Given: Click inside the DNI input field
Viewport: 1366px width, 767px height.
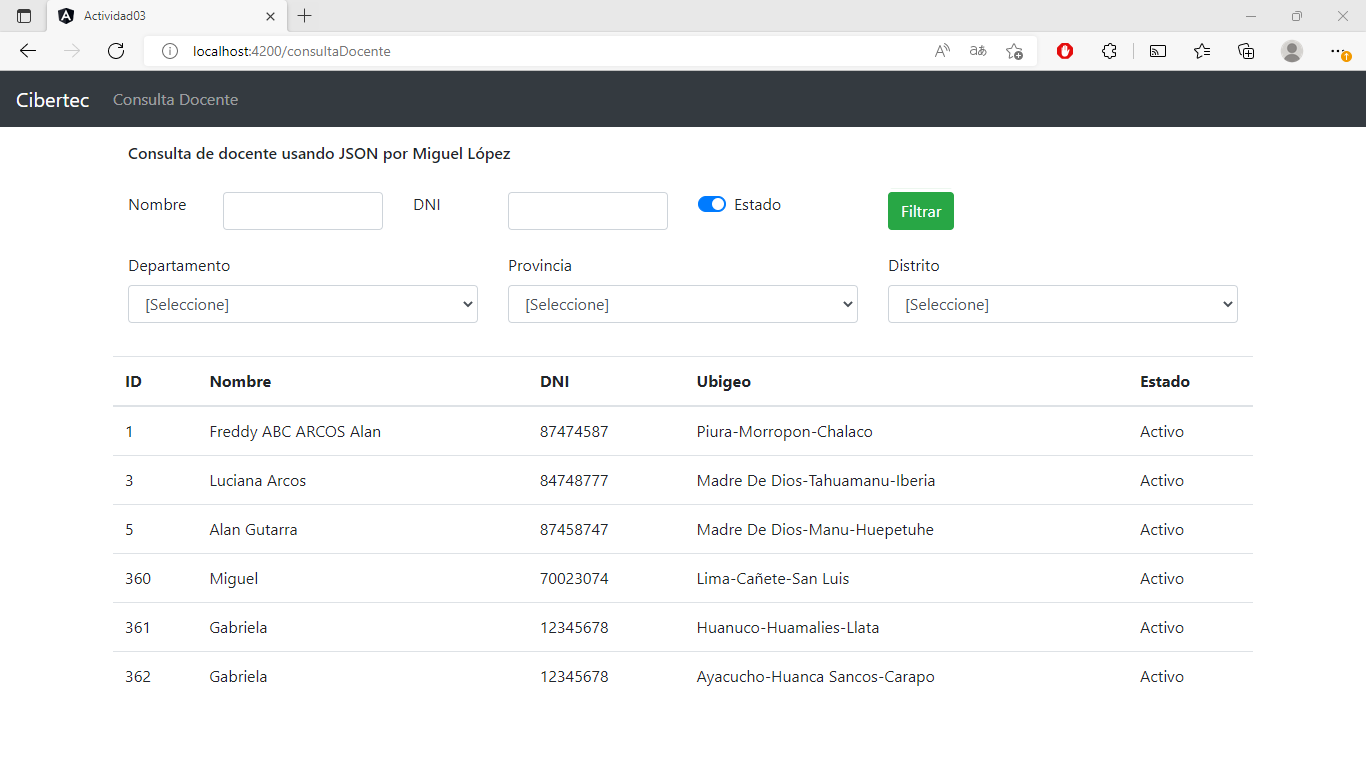Looking at the screenshot, I should click(x=587, y=210).
